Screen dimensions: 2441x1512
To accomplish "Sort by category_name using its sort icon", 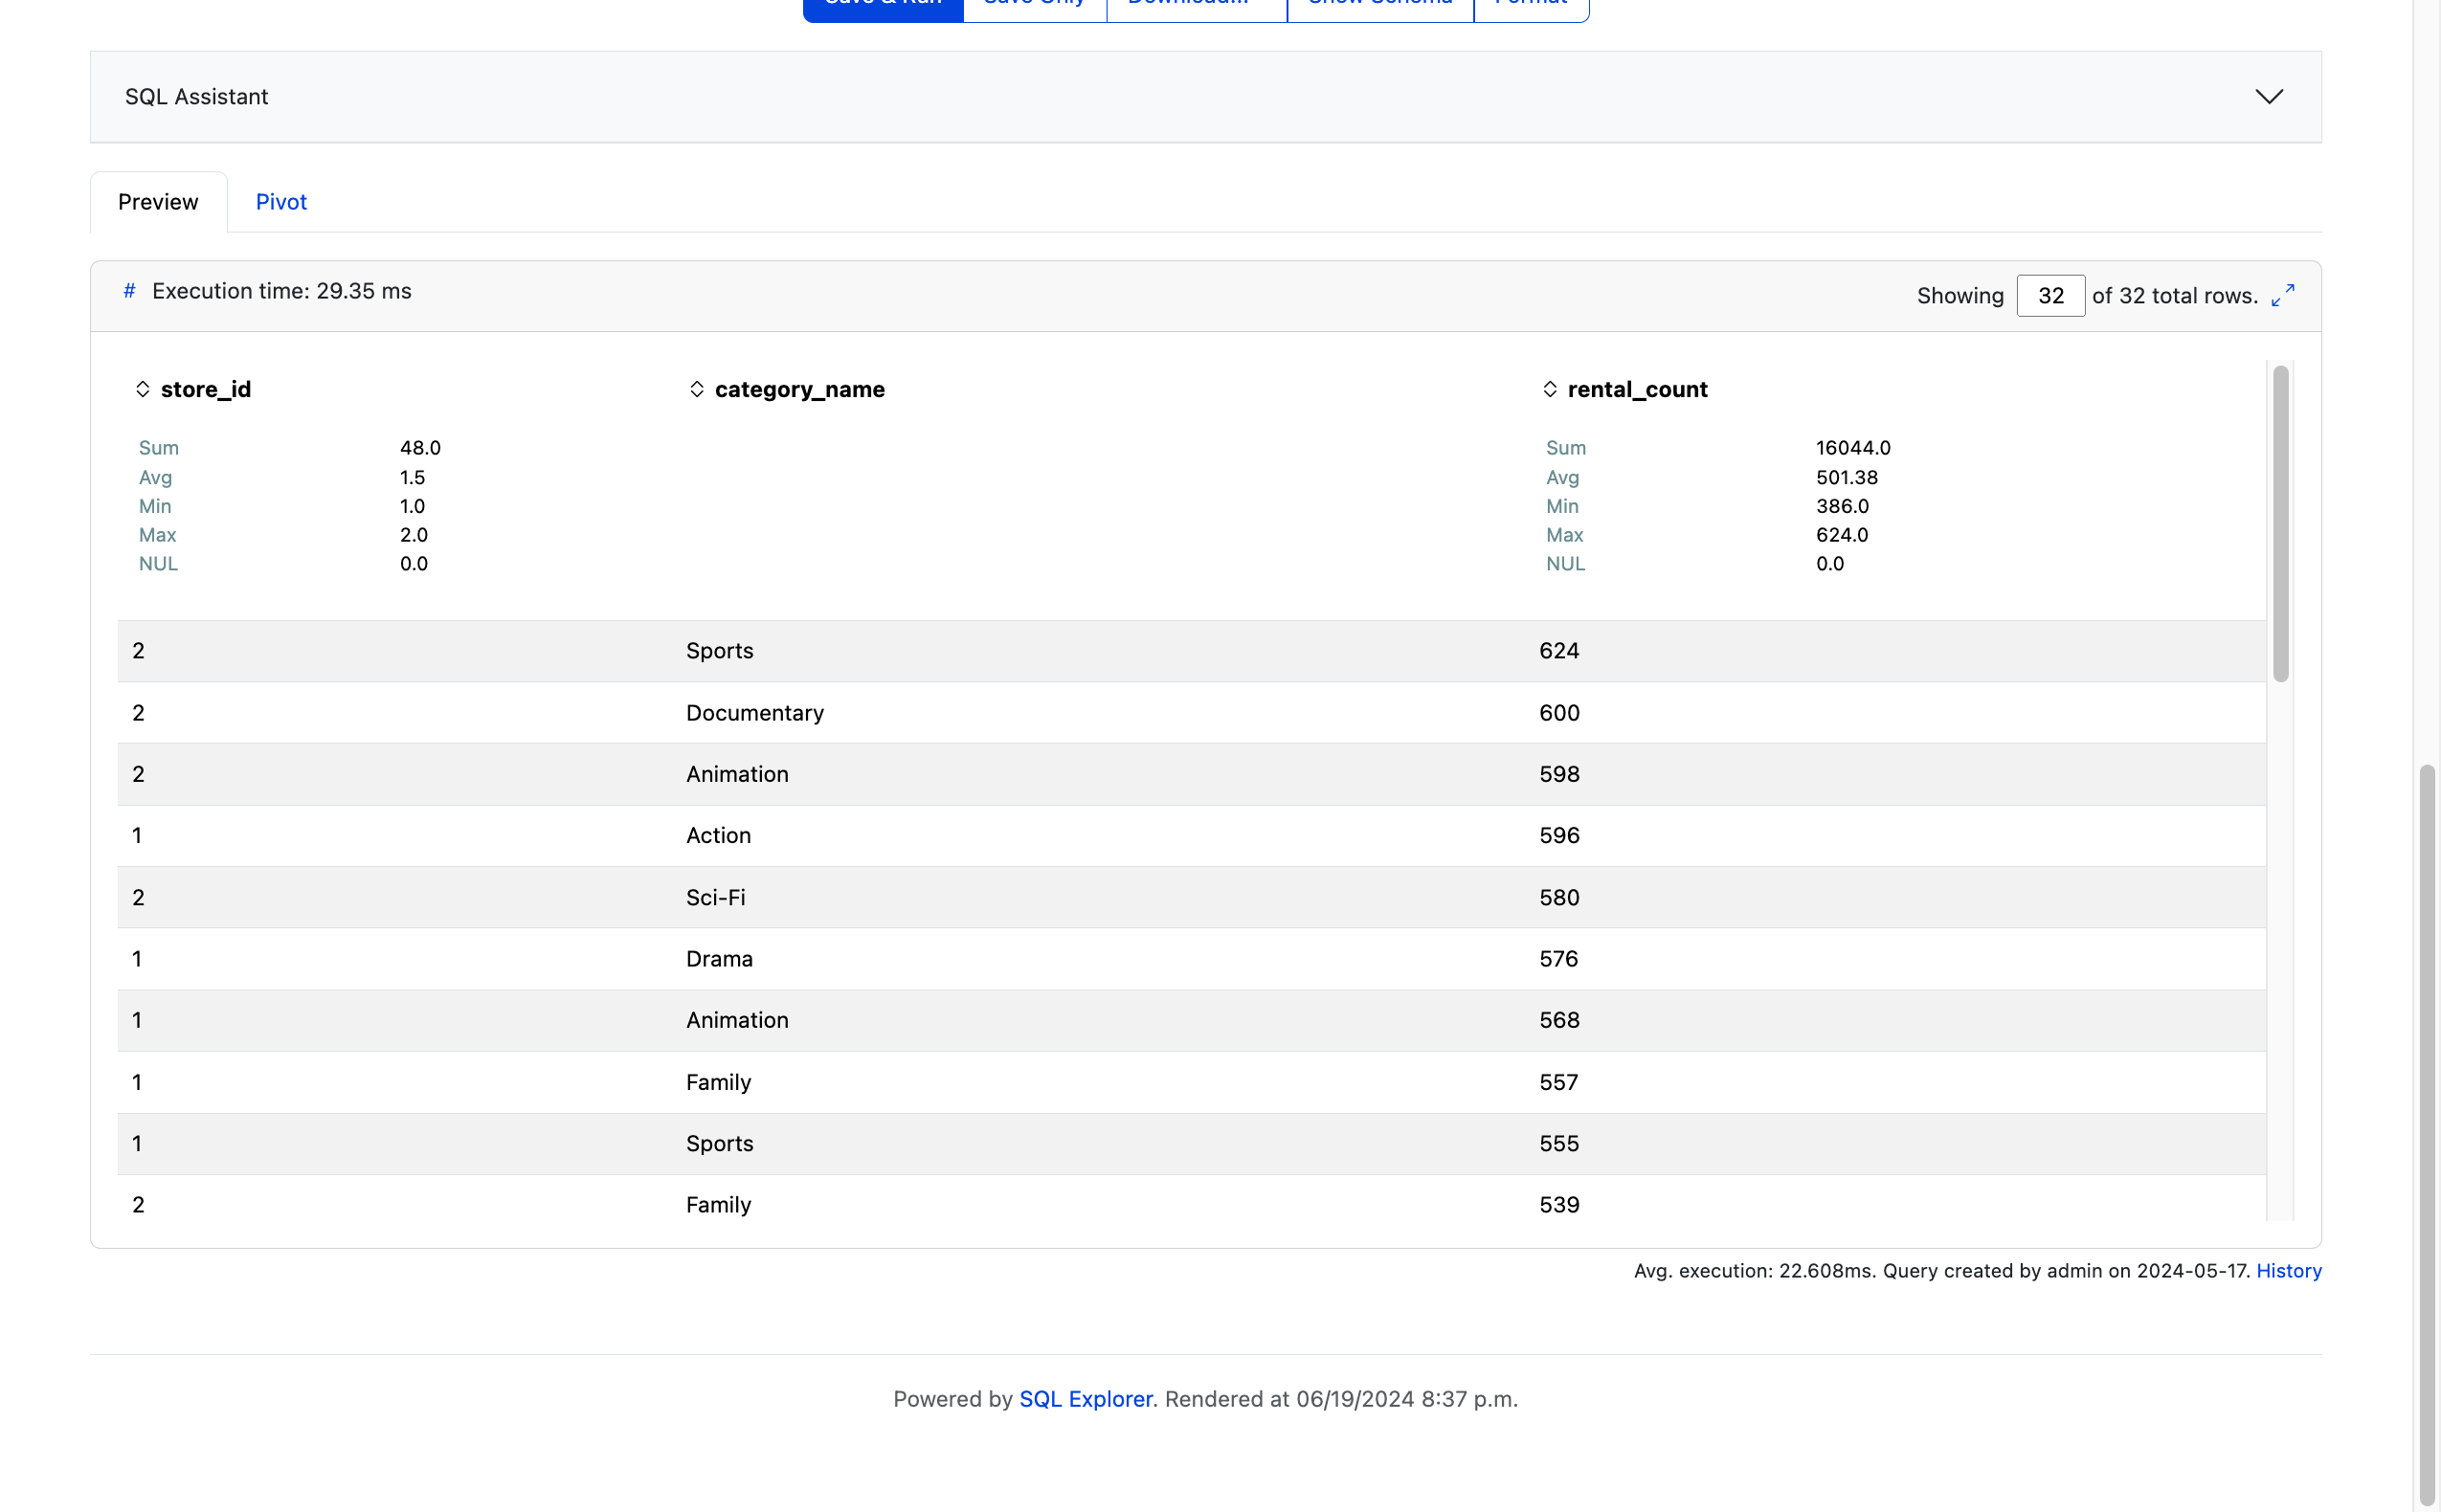I will [697, 389].
